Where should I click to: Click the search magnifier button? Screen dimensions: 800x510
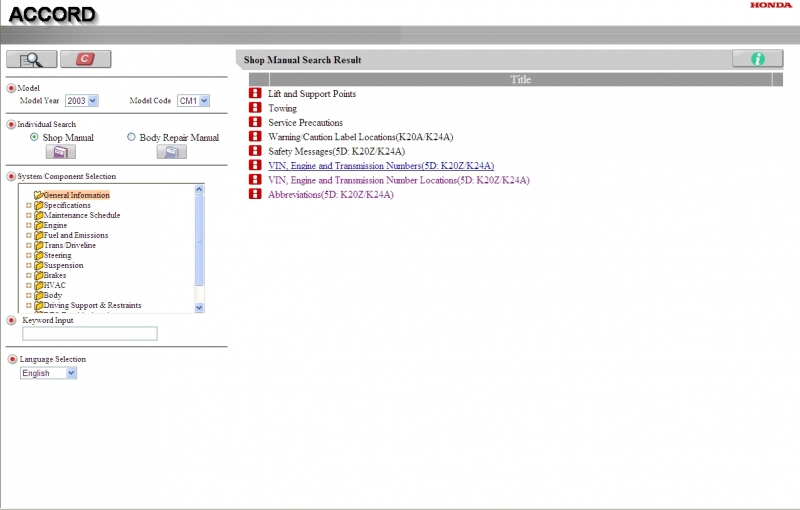click(x=32, y=59)
